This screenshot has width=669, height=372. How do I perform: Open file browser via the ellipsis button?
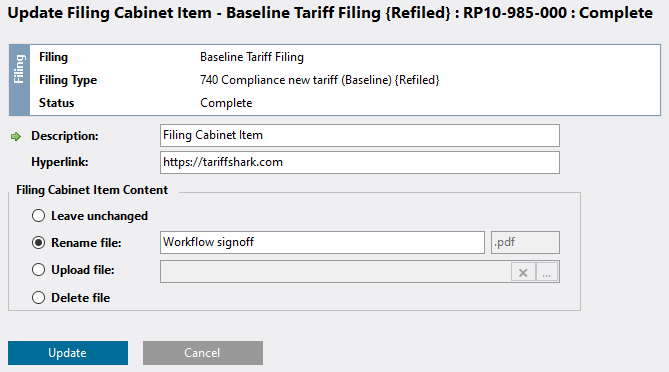(x=547, y=272)
